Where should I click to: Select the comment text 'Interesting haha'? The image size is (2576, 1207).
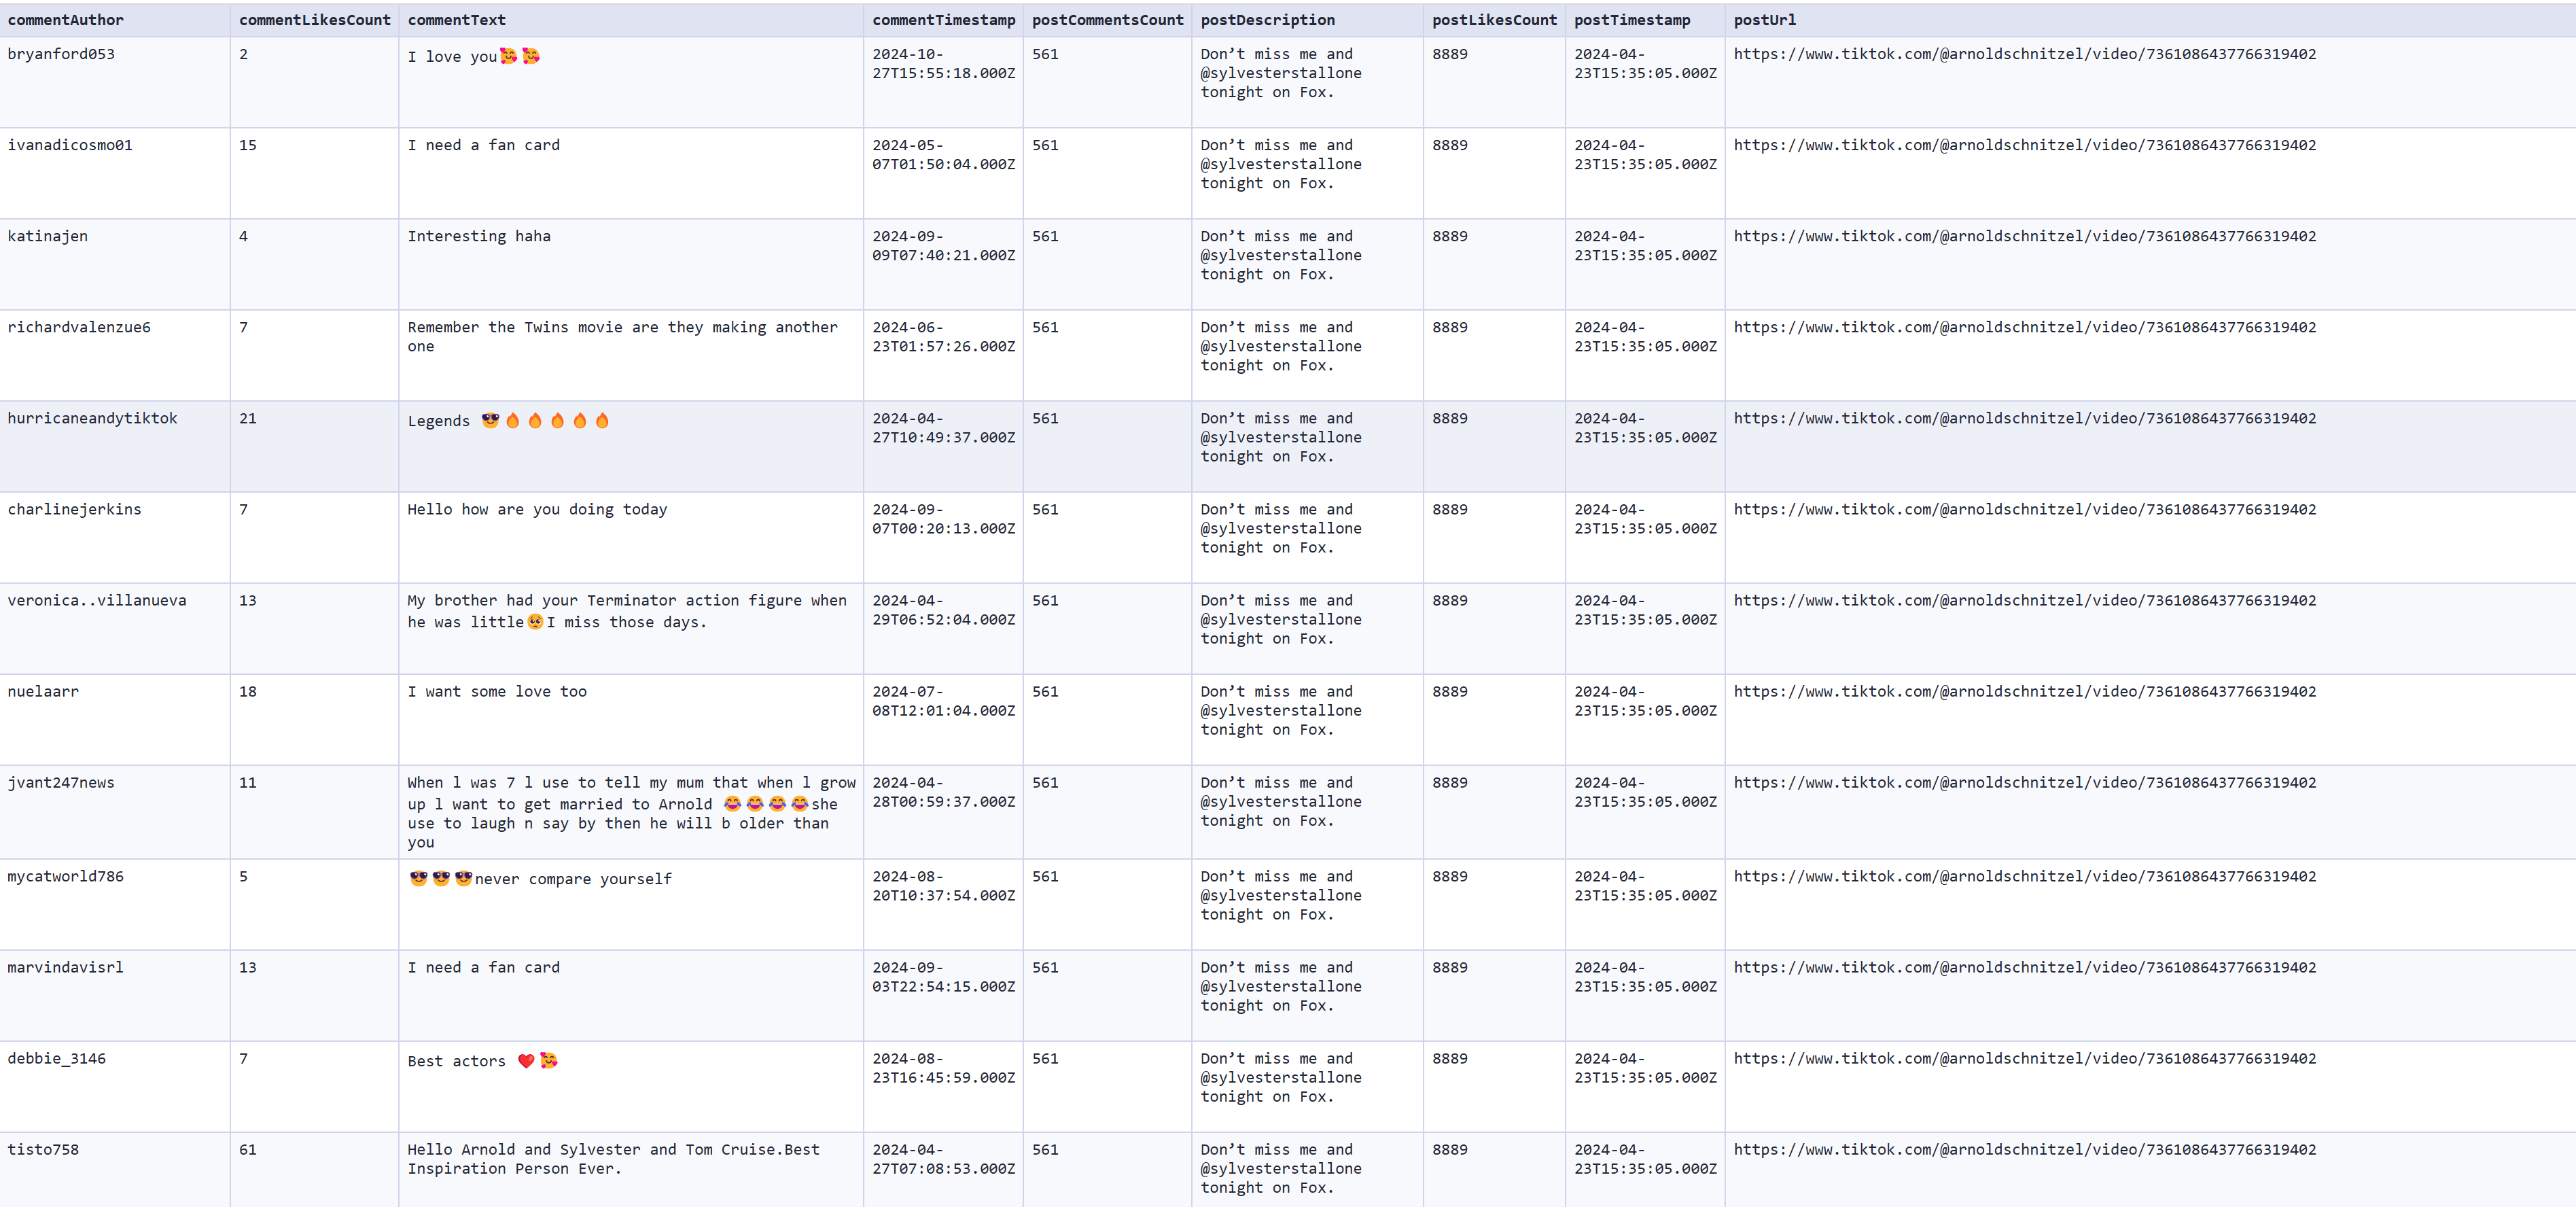tap(478, 236)
